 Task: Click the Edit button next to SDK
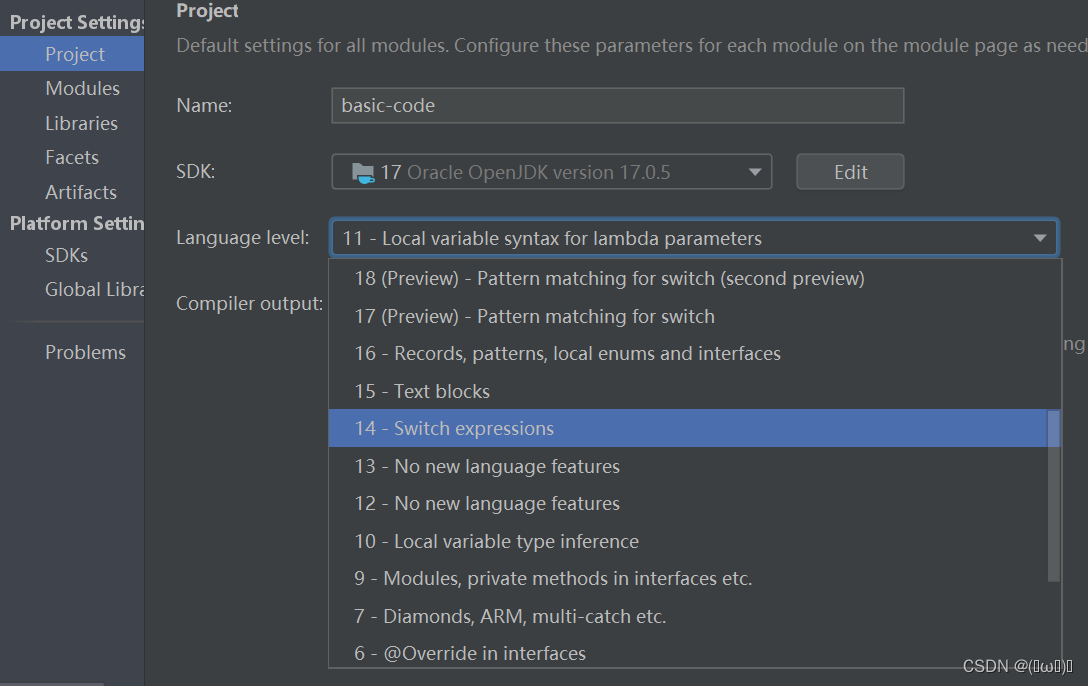point(850,171)
